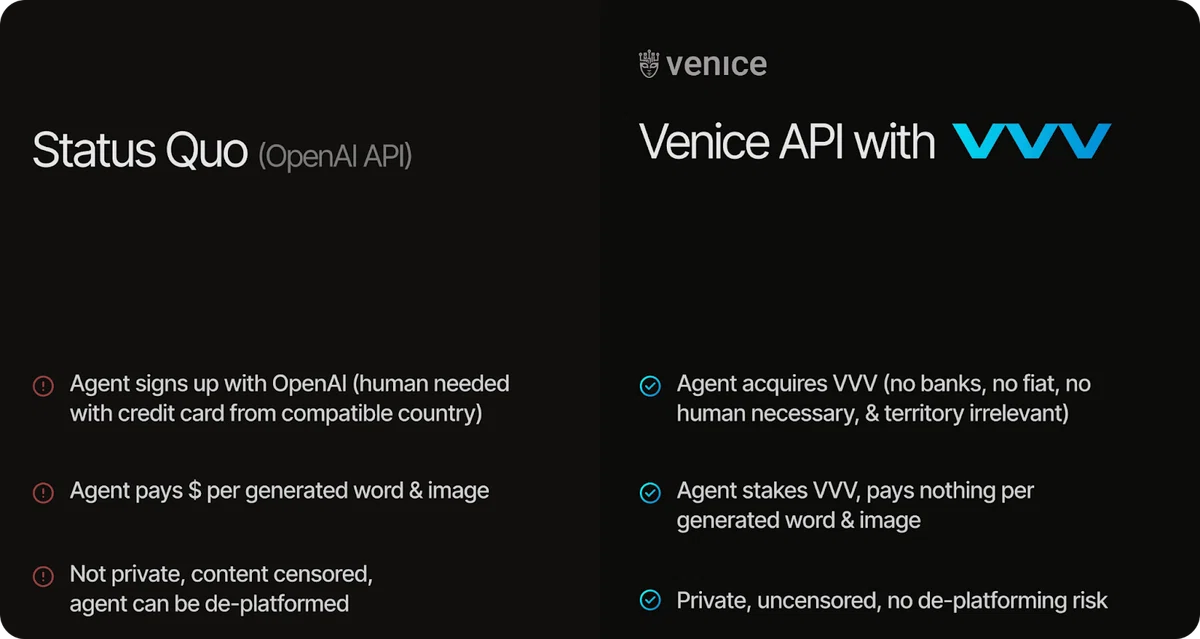
Task: Click warning icon beside 'Not private, content censored'
Action: point(43,576)
